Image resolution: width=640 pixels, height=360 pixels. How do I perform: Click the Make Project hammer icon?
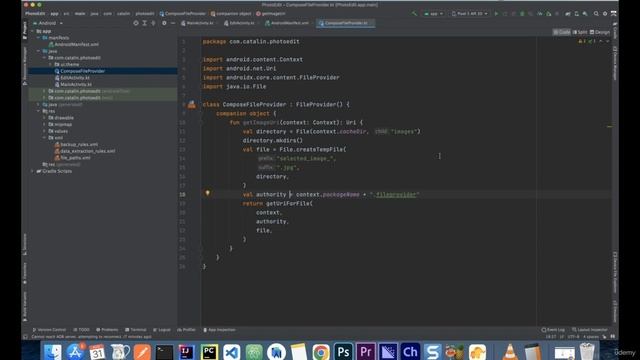point(414,14)
